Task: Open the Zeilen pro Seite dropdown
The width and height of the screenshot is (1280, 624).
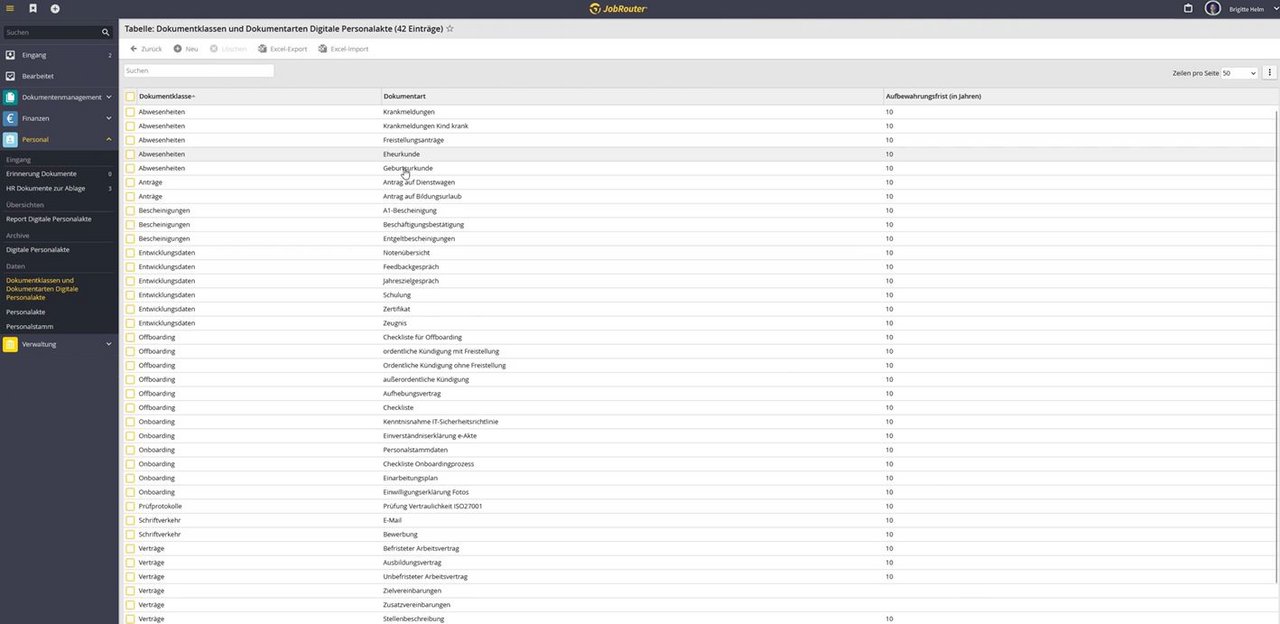Action: pos(1239,73)
